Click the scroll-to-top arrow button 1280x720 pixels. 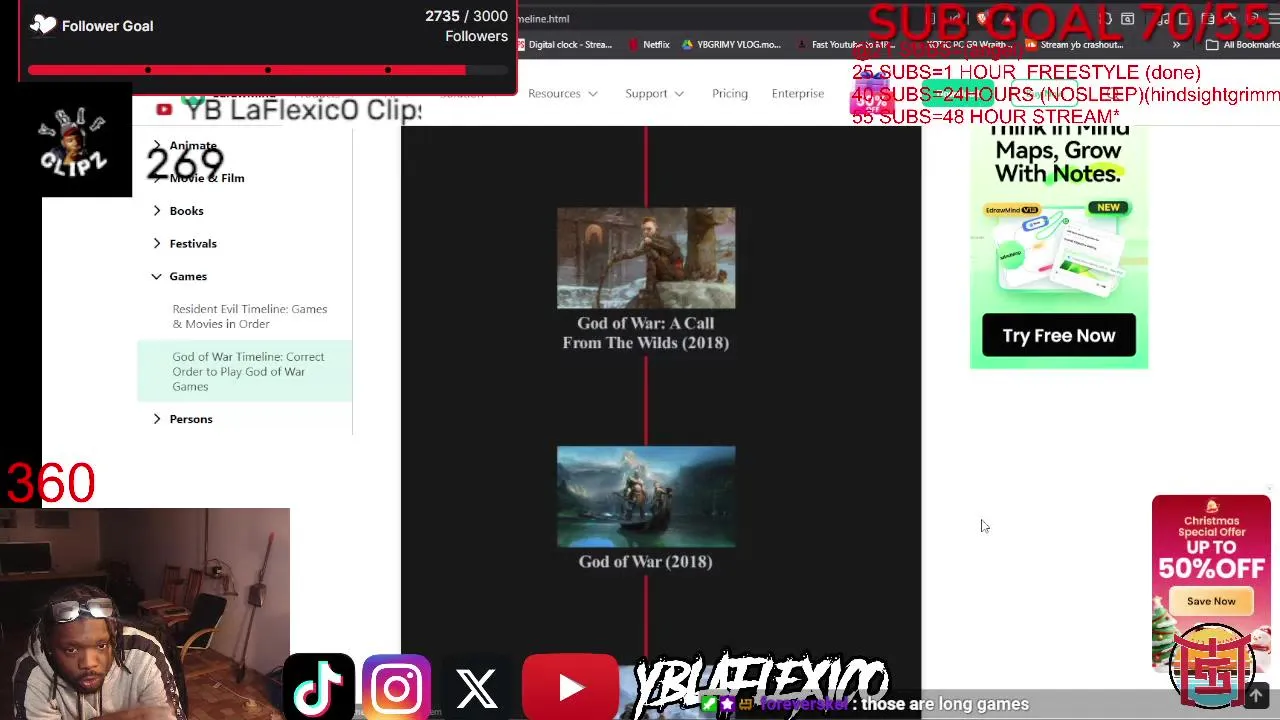(x=1256, y=695)
